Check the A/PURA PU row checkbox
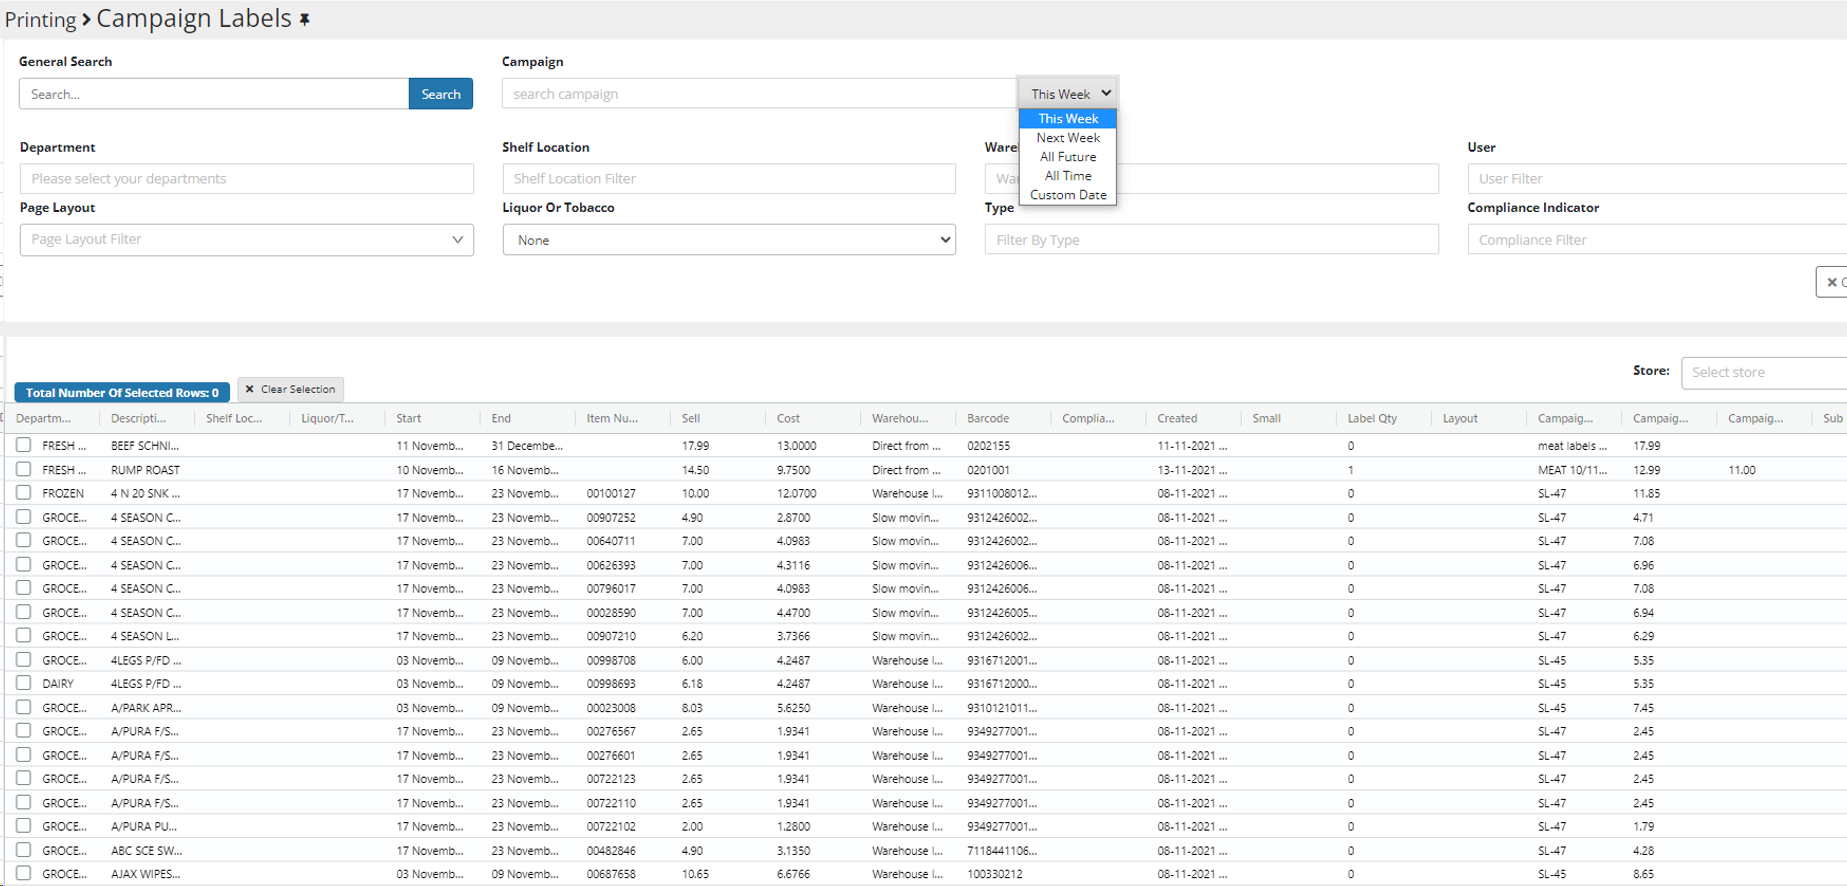The image size is (1847, 886). coord(24,826)
